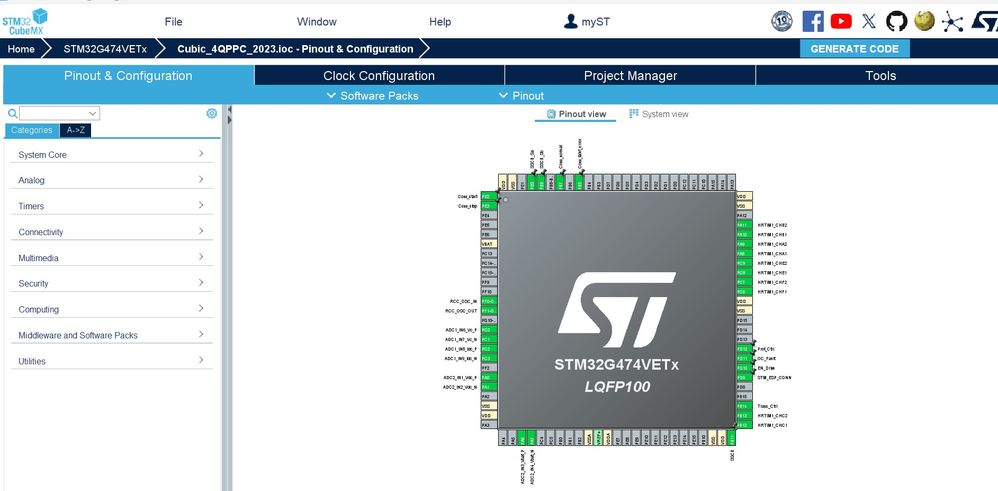
Task: Open the File menu
Action: point(173,22)
